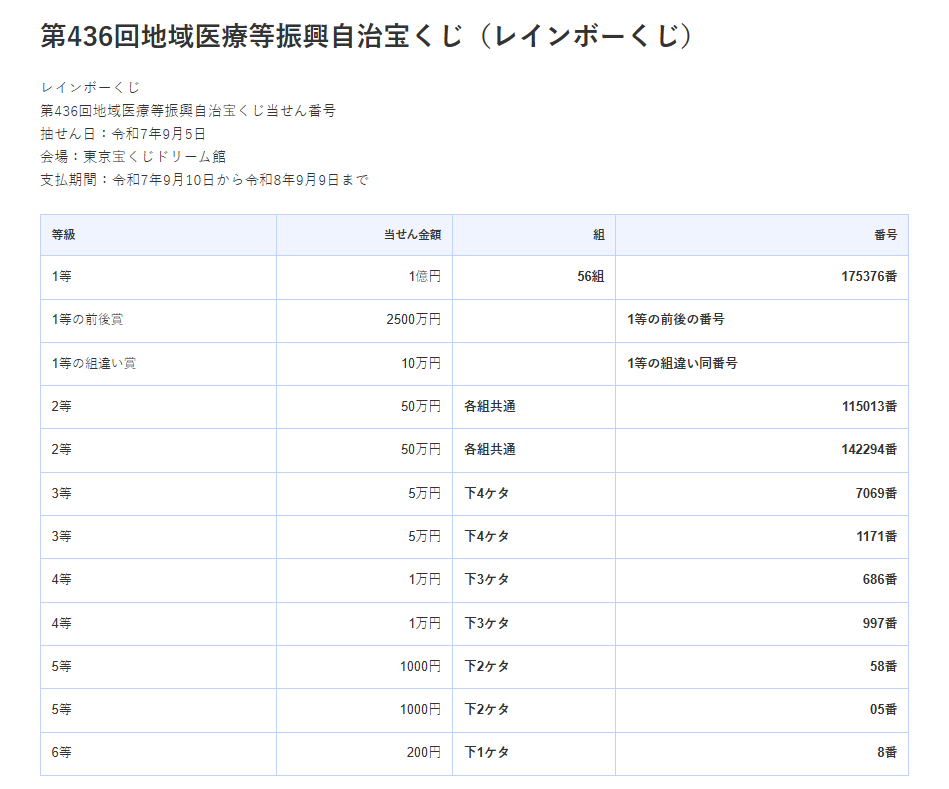Select the 1等 row label
Viewport: 949px width, 789px height.
[x=62, y=277]
